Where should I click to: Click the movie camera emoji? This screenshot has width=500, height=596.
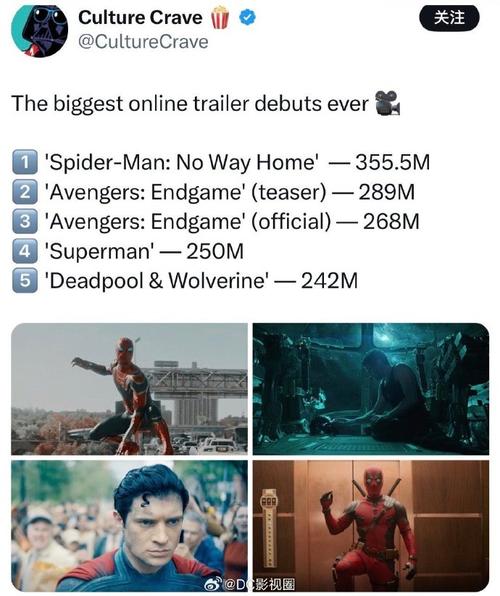tap(387, 103)
